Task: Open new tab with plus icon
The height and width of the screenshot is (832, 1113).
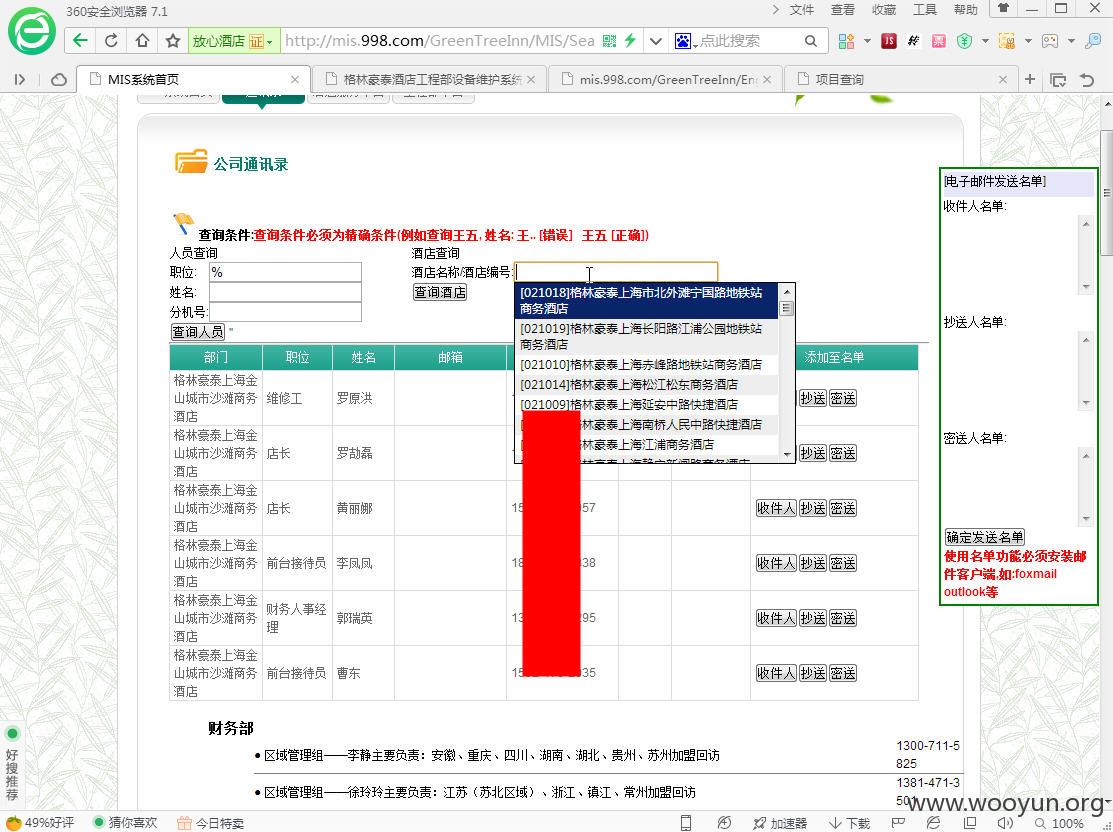Action: 1030,80
